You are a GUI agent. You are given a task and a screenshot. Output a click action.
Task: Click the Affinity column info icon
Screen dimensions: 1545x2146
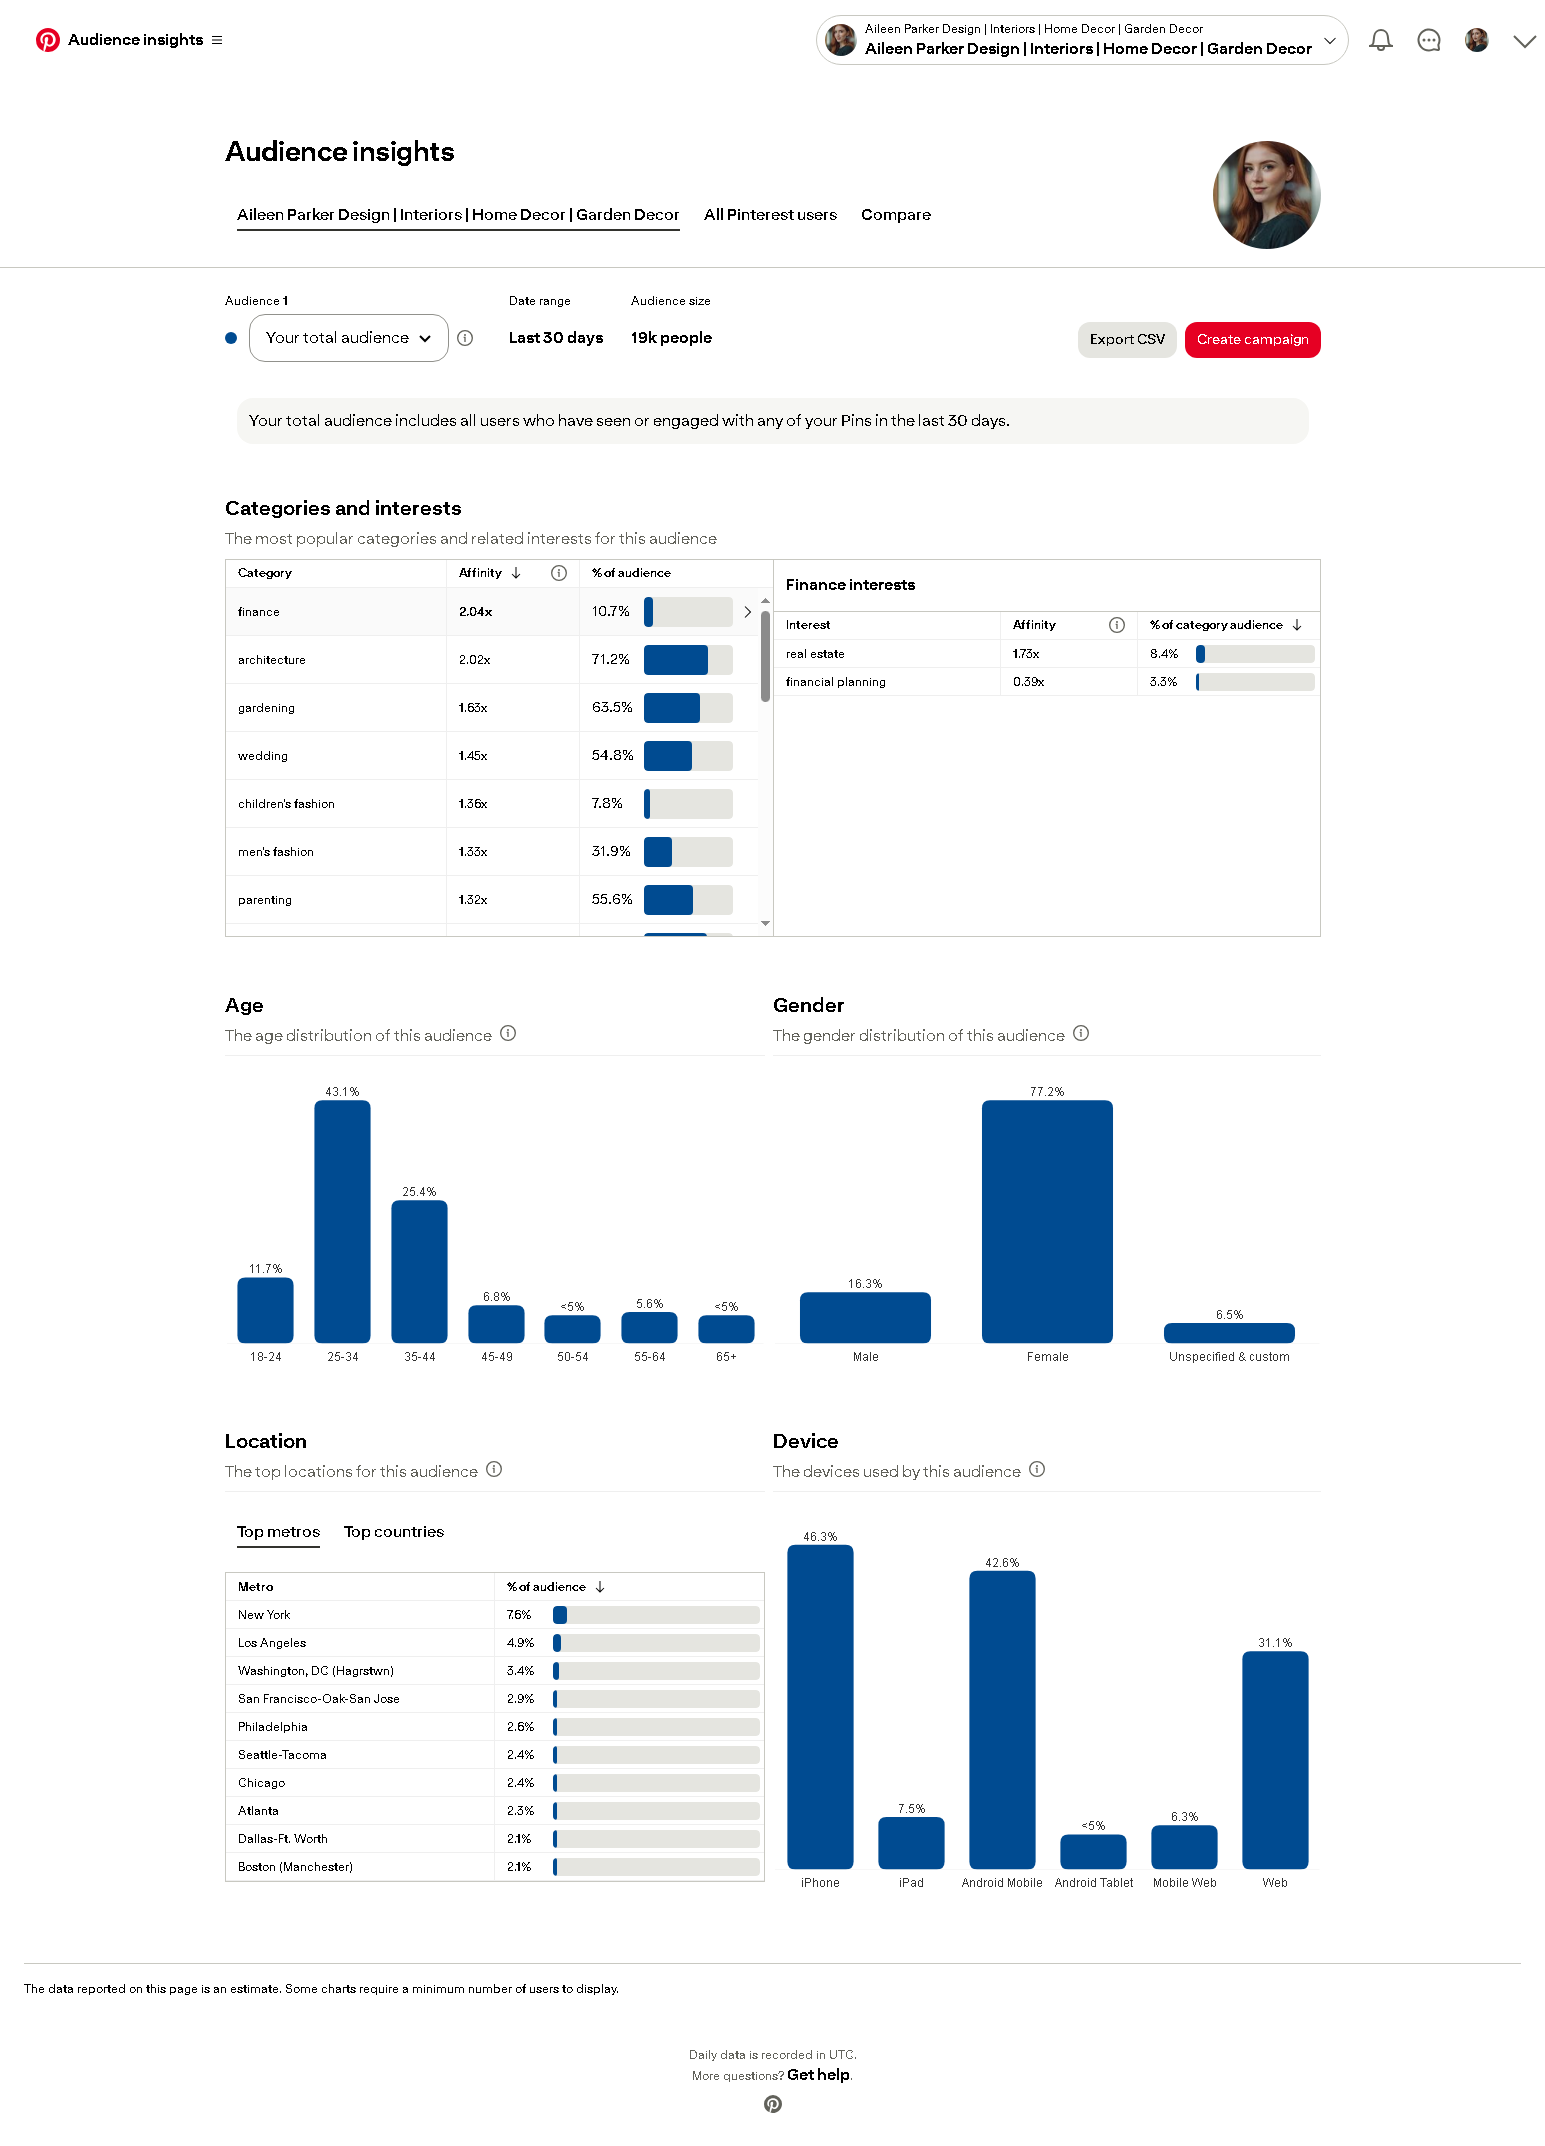[x=559, y=573]
